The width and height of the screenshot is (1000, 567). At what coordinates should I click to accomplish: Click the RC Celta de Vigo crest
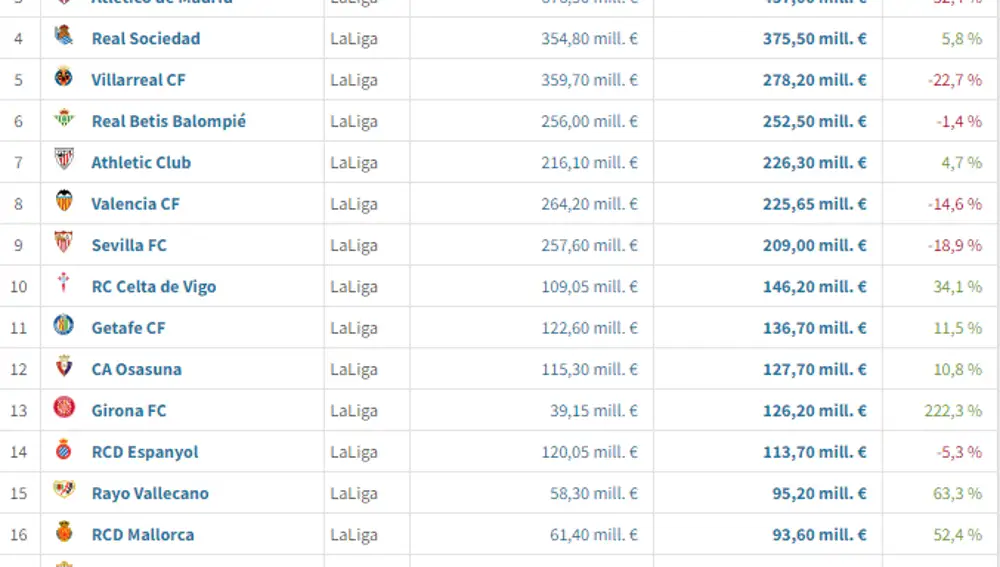pos(64,283)
